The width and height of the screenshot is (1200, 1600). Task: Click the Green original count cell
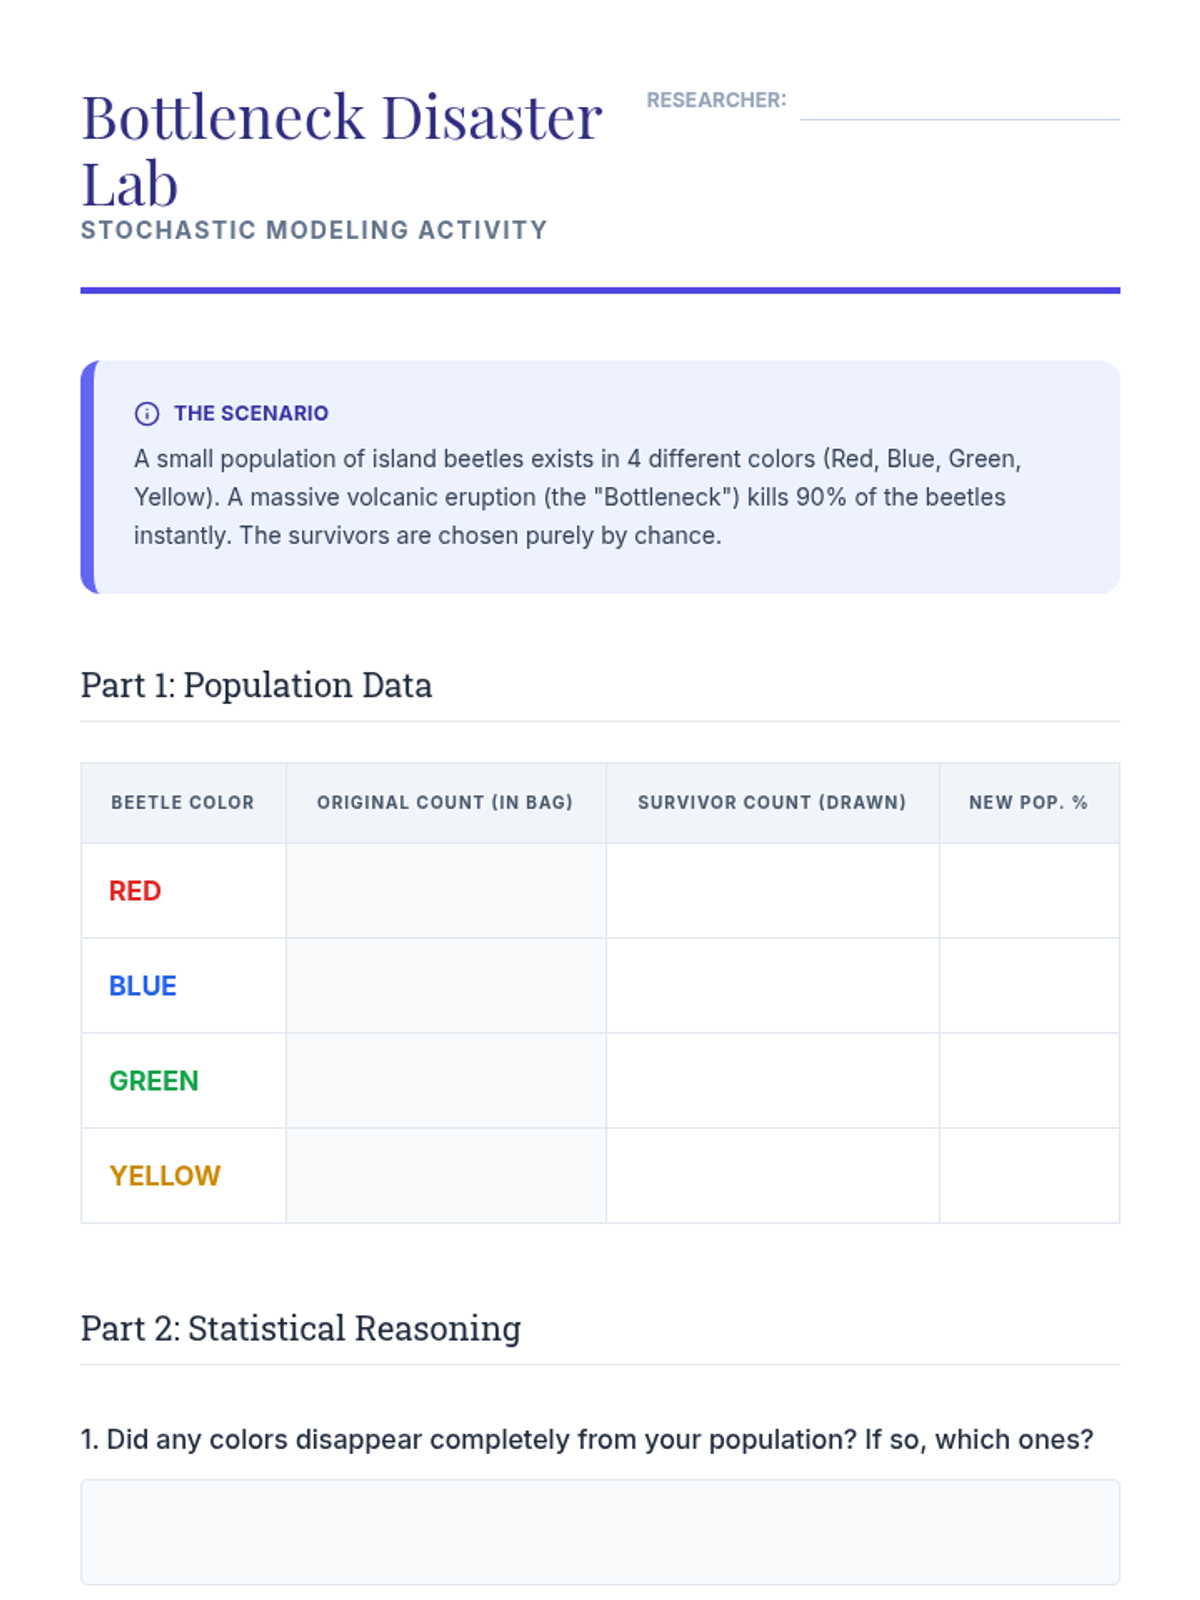[446, 1081]
